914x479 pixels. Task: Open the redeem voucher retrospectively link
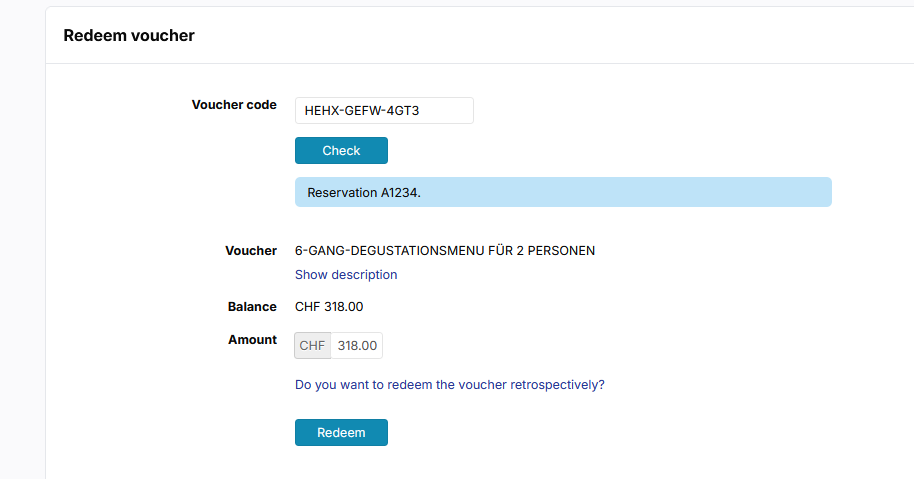tap(449, 385)
